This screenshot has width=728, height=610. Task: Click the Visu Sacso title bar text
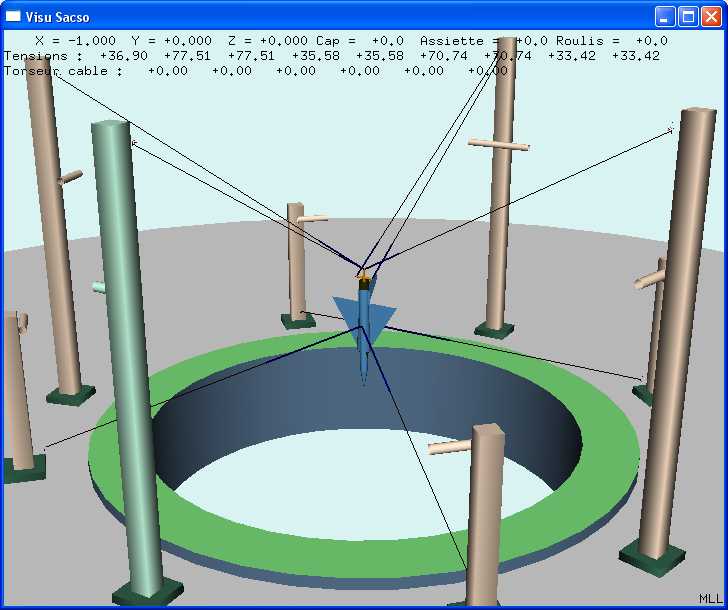click(58, 17)
